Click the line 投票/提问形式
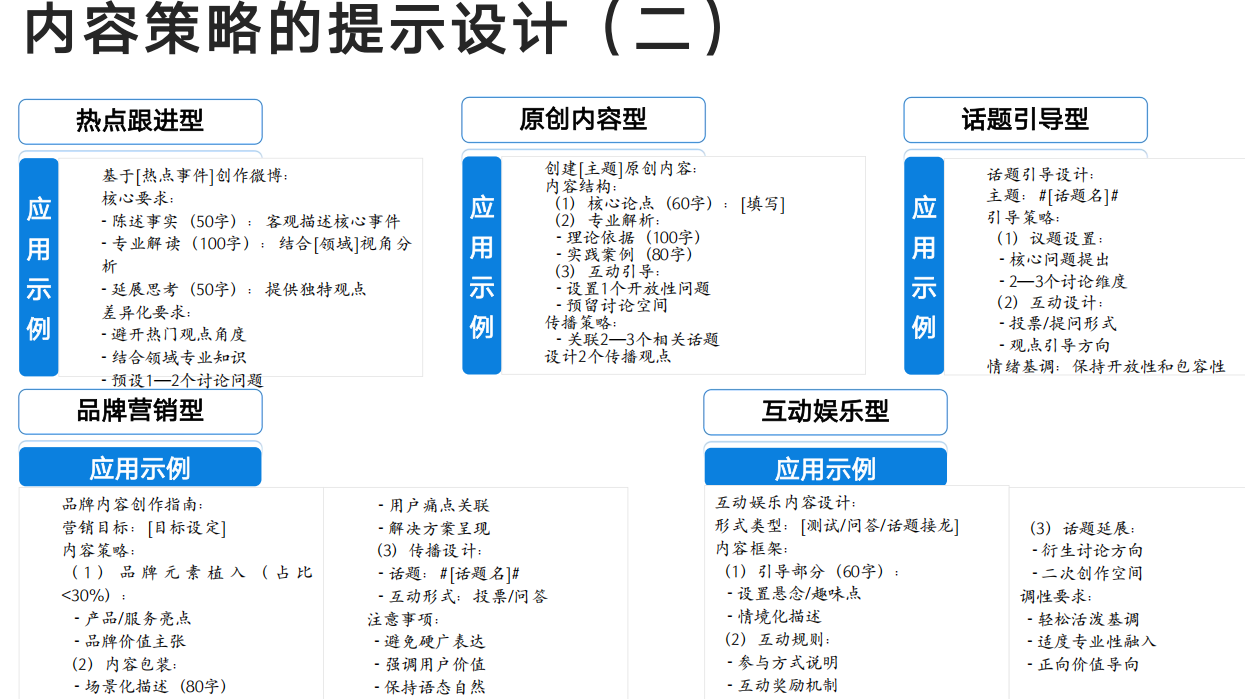Screen dimensions: 1245x699 [1057, 324]
